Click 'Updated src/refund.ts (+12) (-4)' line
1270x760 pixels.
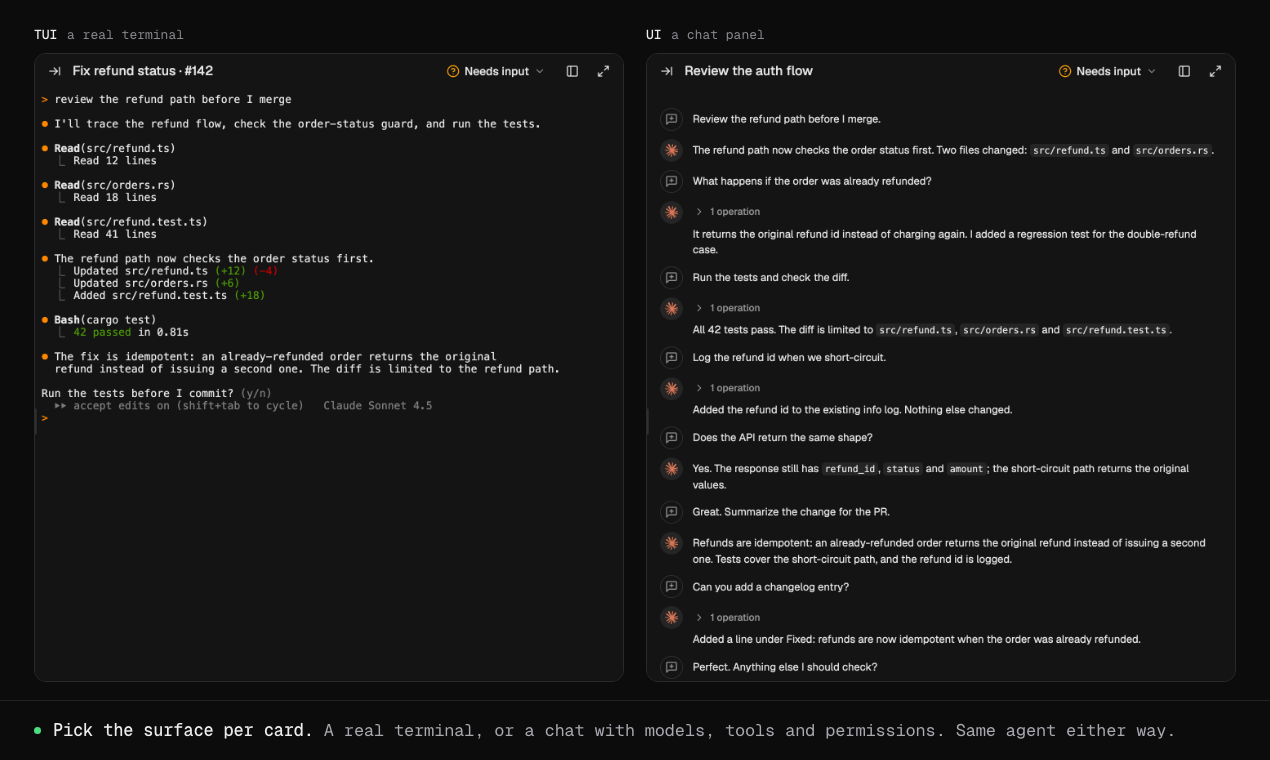coord(175,271)
